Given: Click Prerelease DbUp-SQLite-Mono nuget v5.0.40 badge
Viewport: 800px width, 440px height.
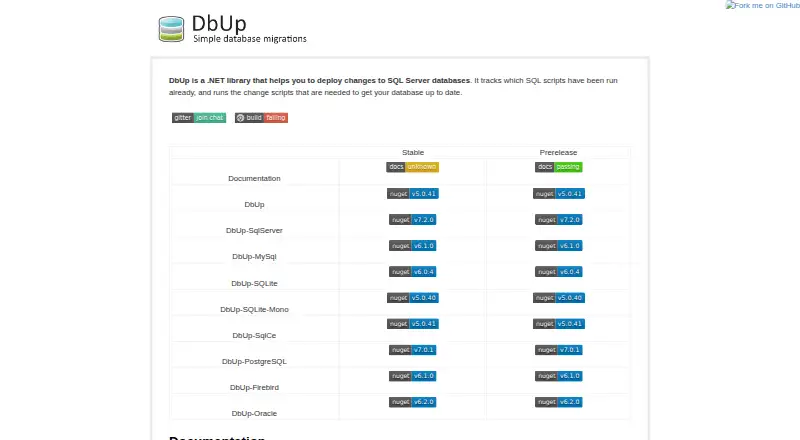Looking at the screenshot, I should click(x=559, y=298).
